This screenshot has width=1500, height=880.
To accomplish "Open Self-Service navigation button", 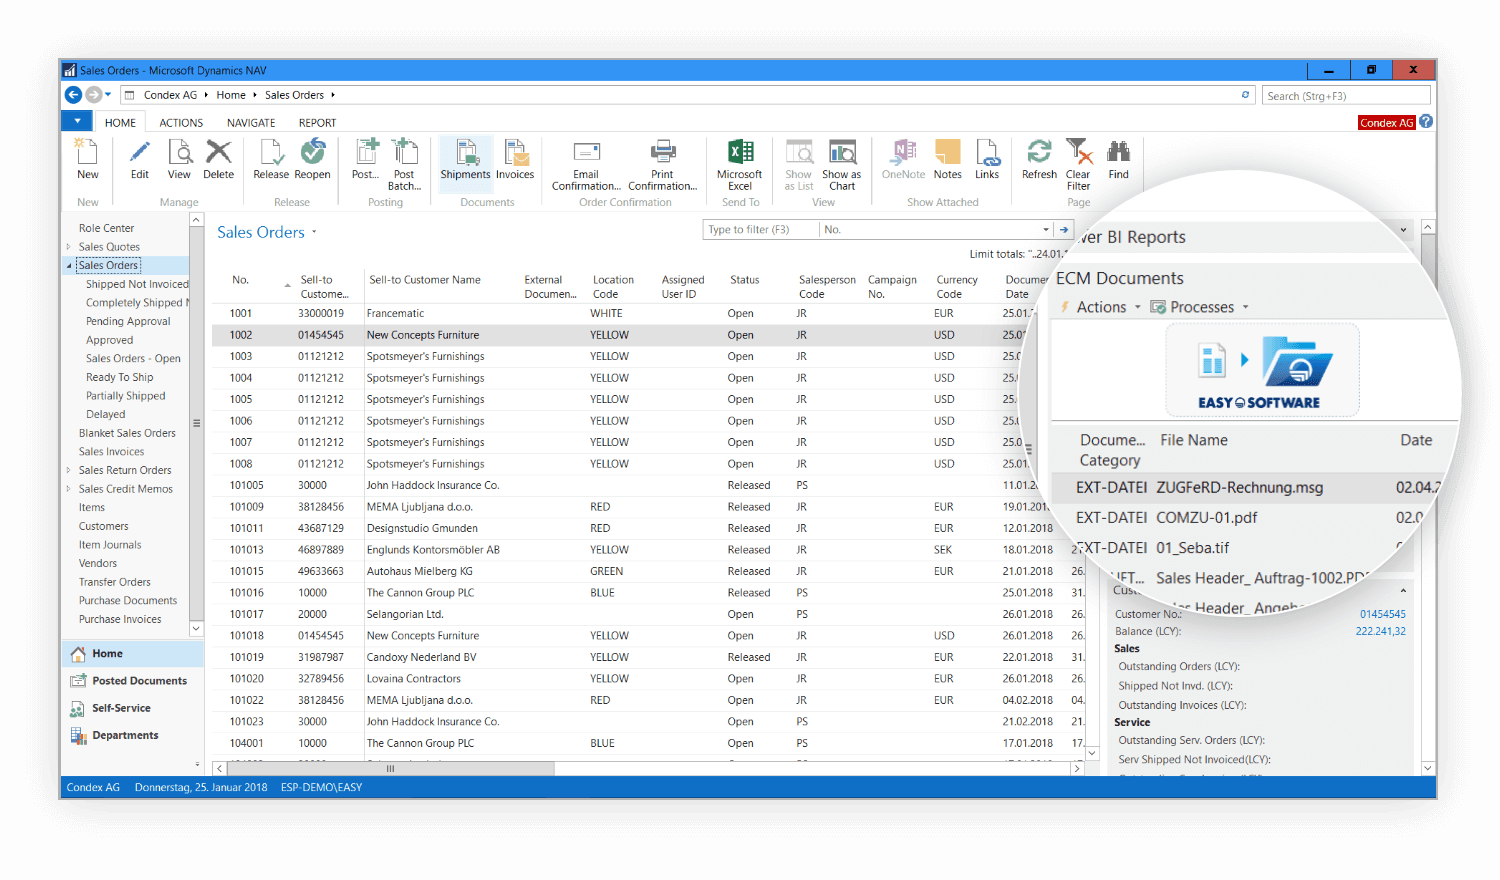I will coord(133,708).
